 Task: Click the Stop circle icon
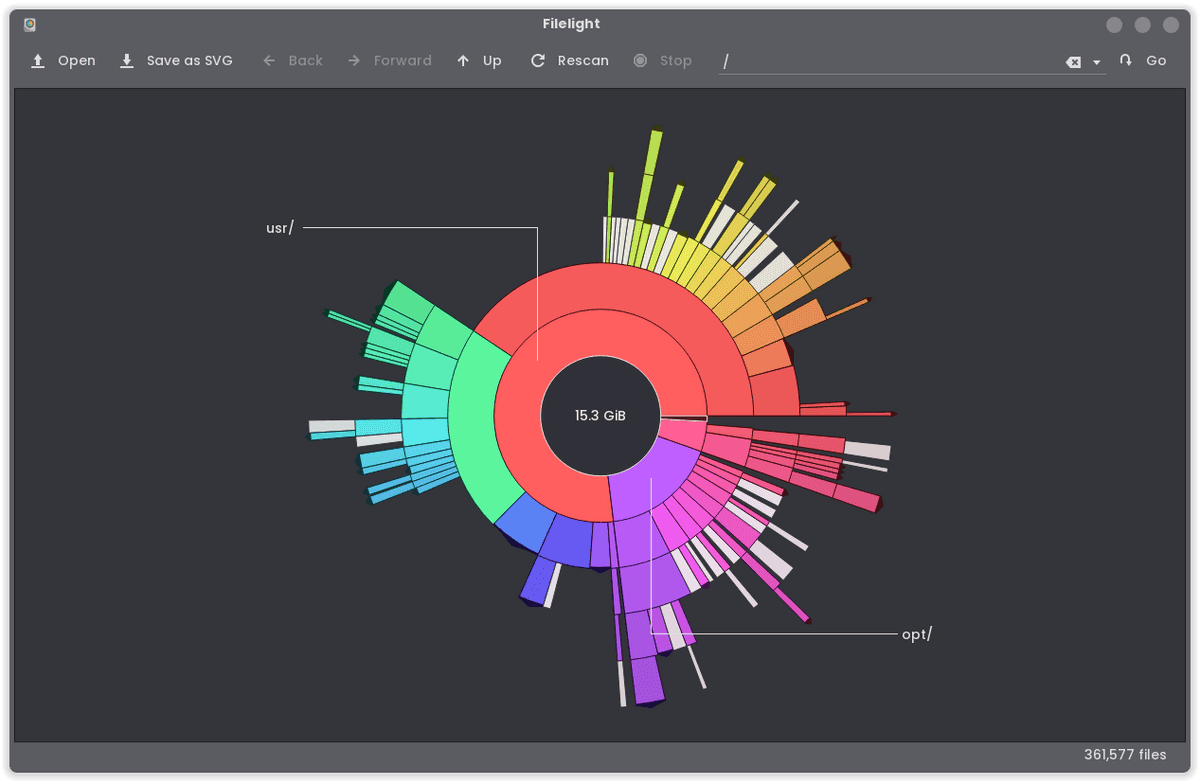640,61
